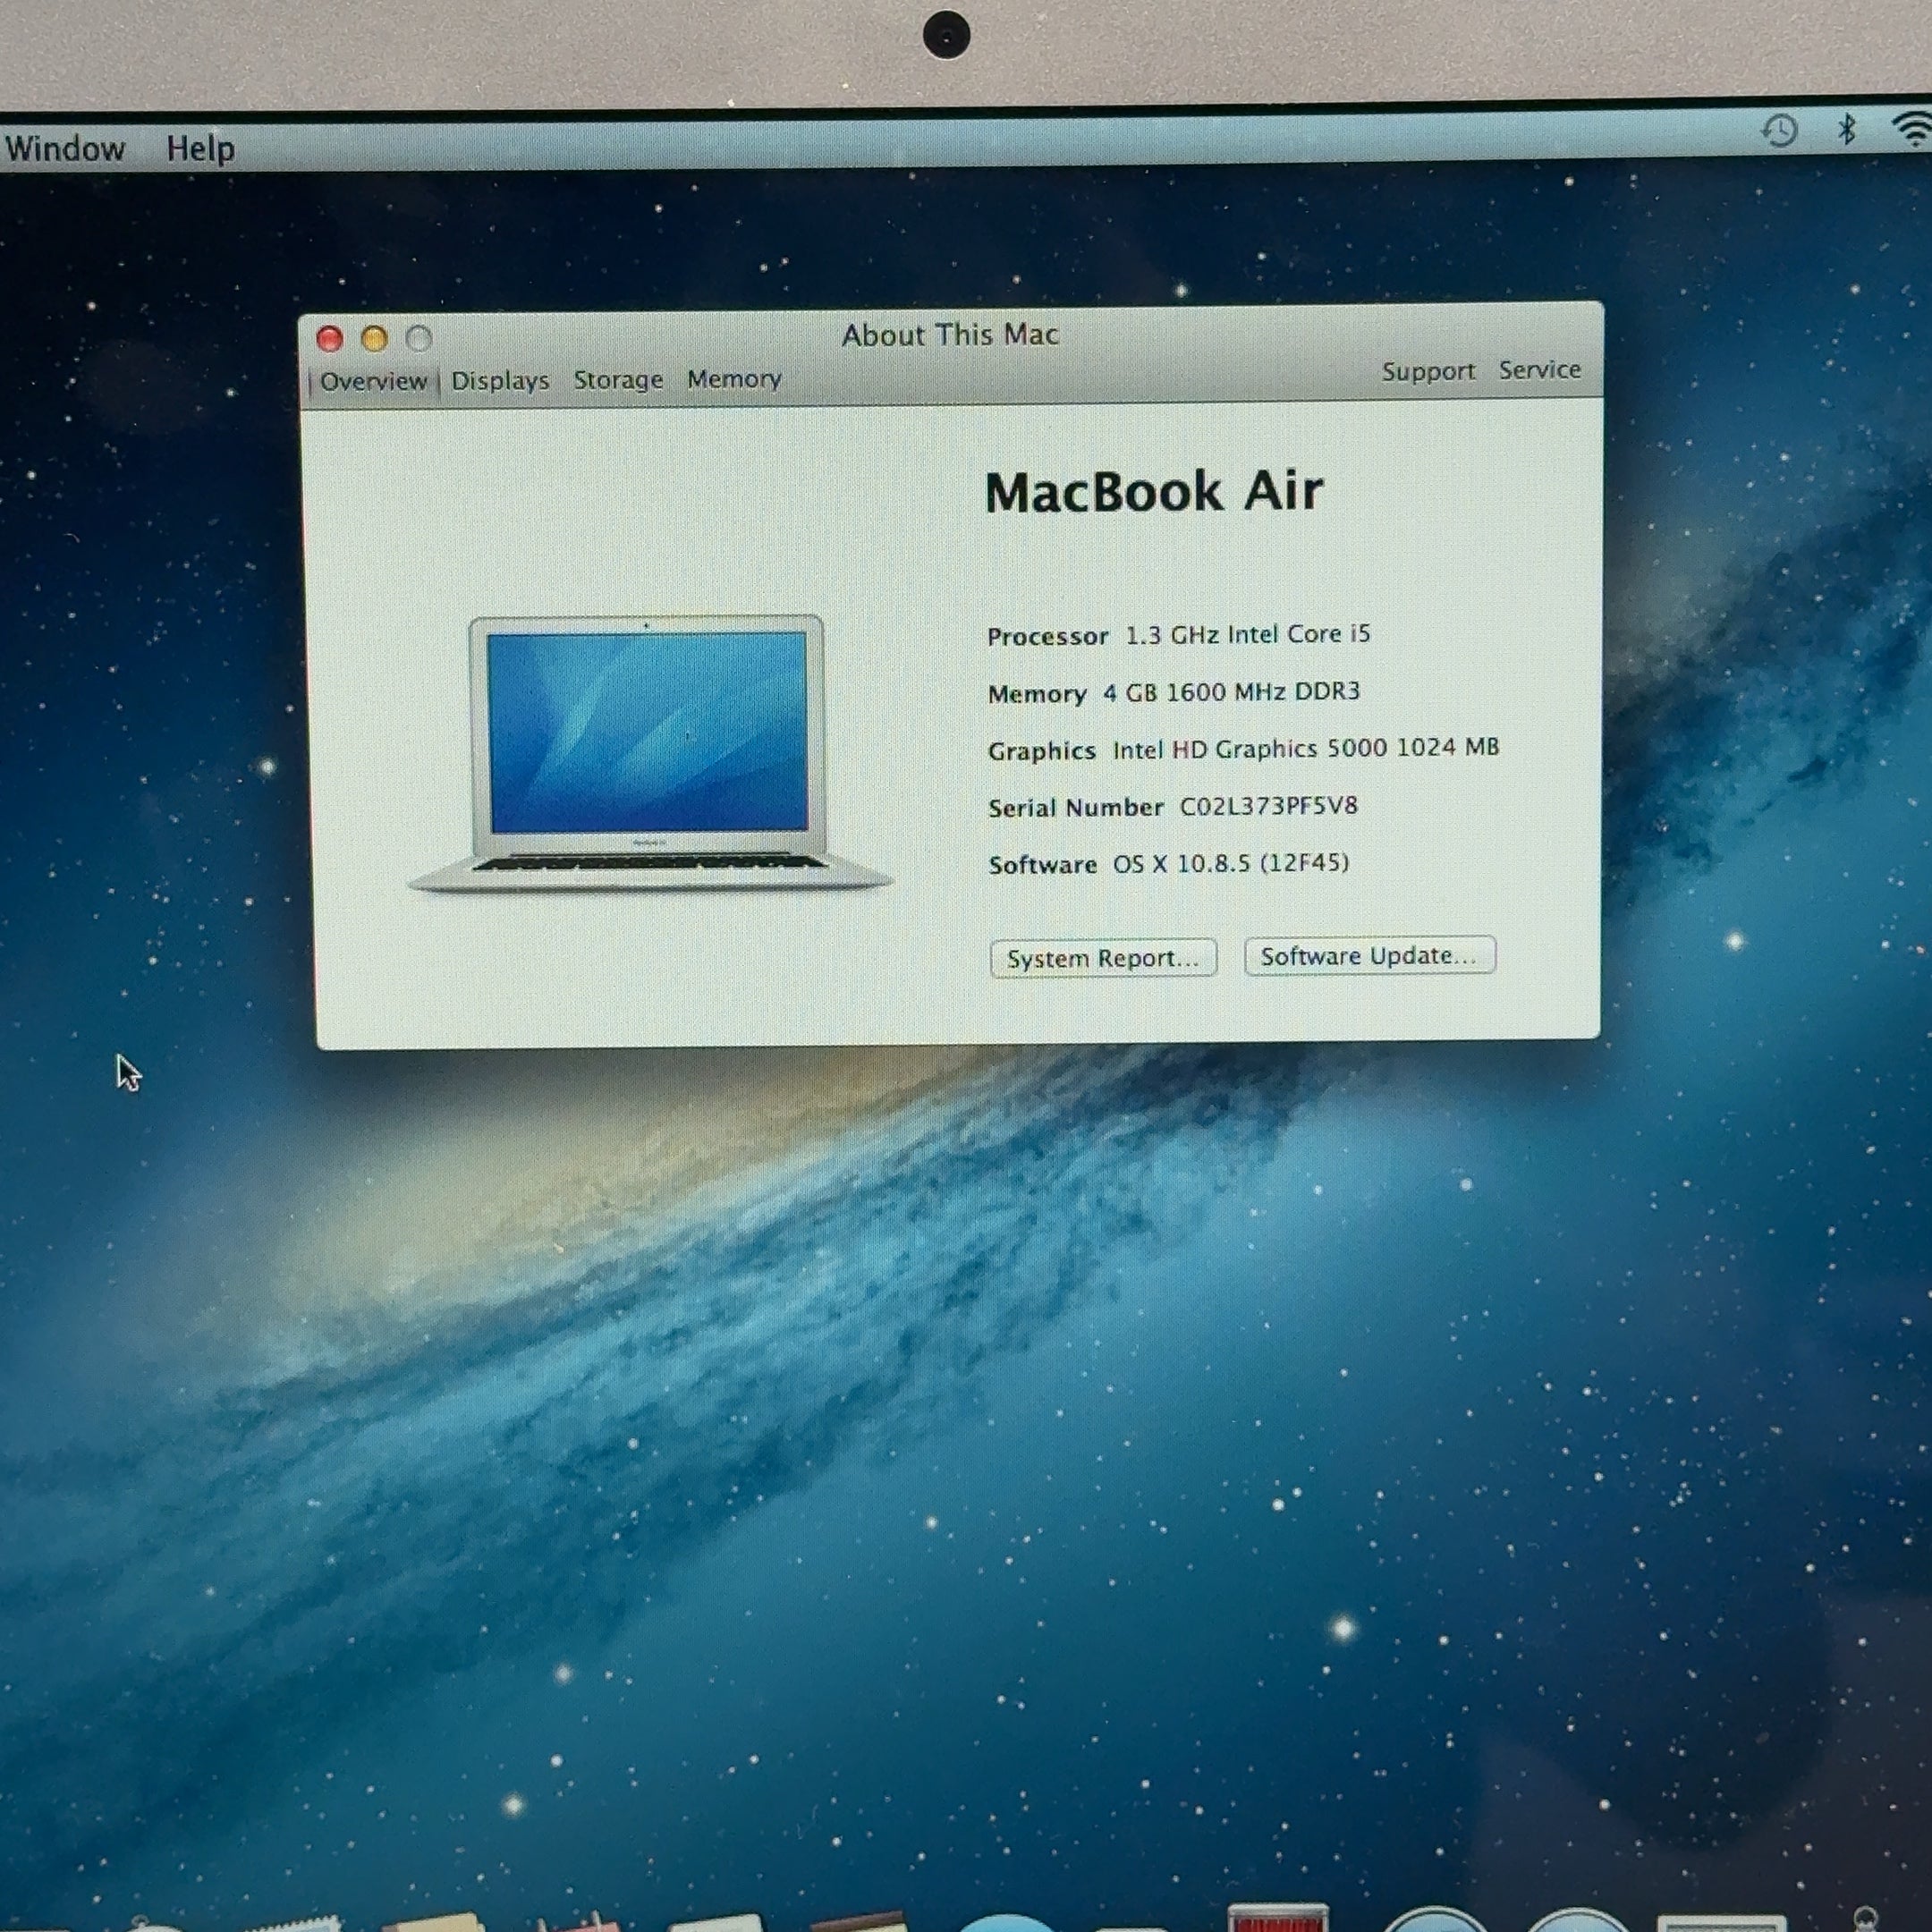
Task: Click the Software Update button
Action: [1369, 955]
